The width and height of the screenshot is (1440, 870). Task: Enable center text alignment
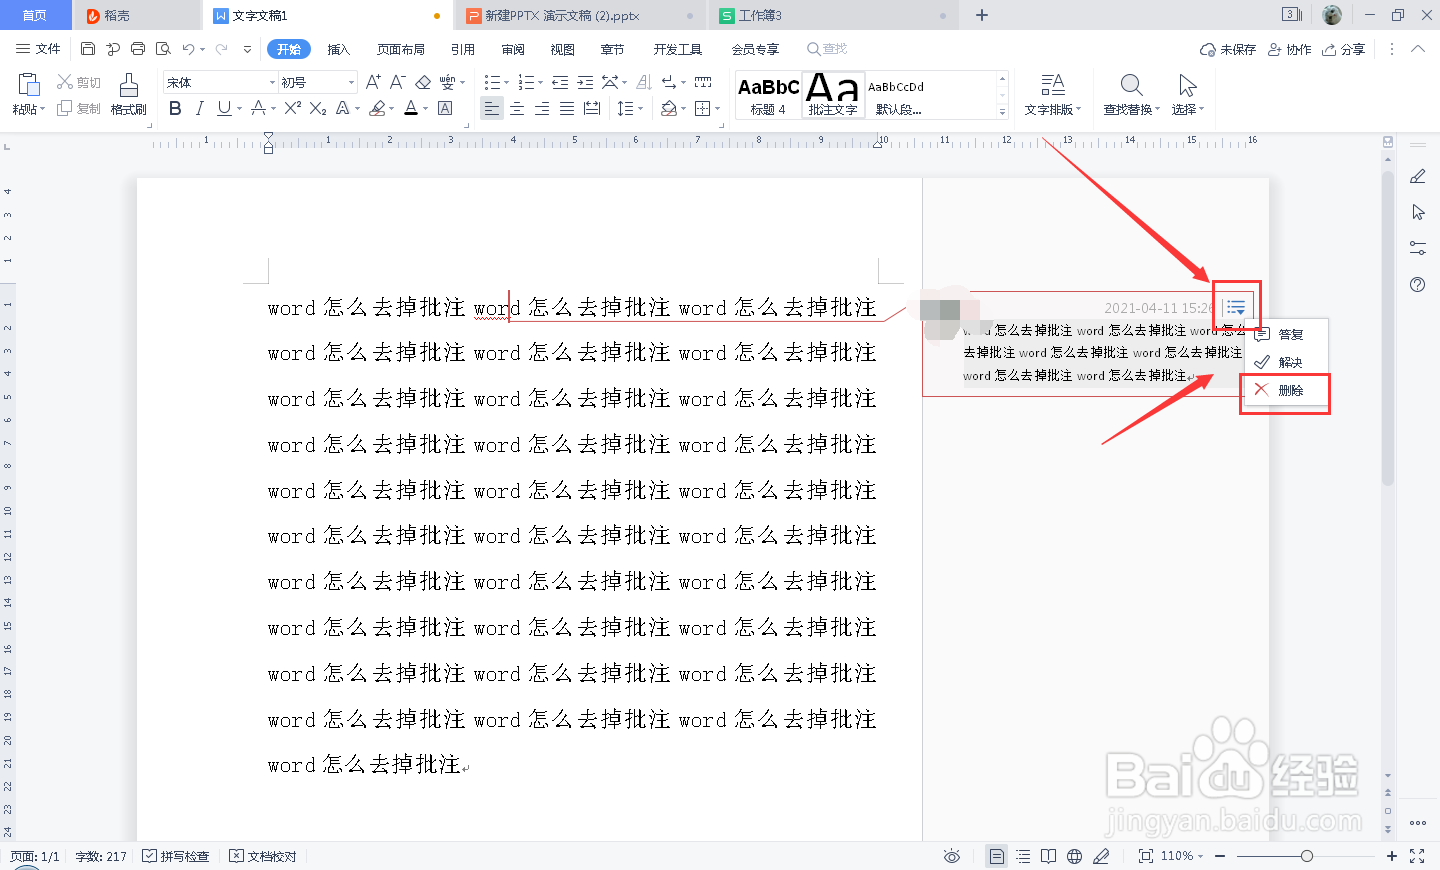click(516, 108)
